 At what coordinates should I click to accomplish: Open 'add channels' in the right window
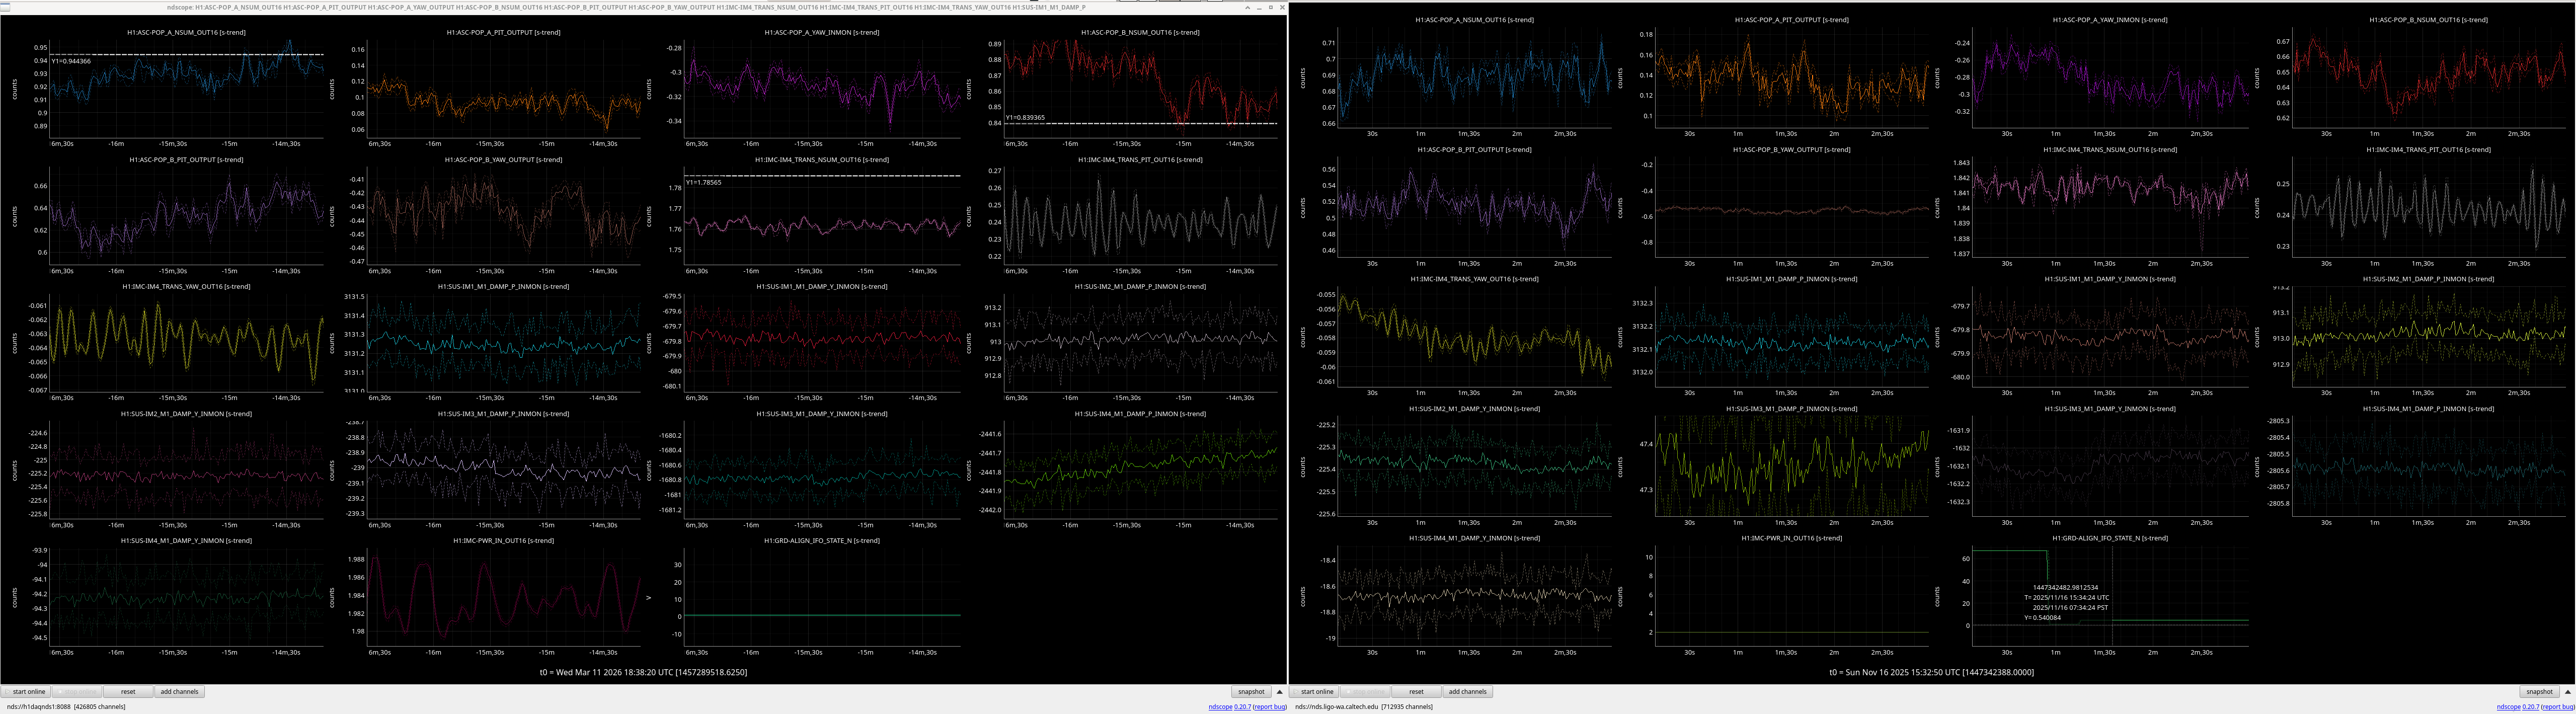coord(1467,691)
